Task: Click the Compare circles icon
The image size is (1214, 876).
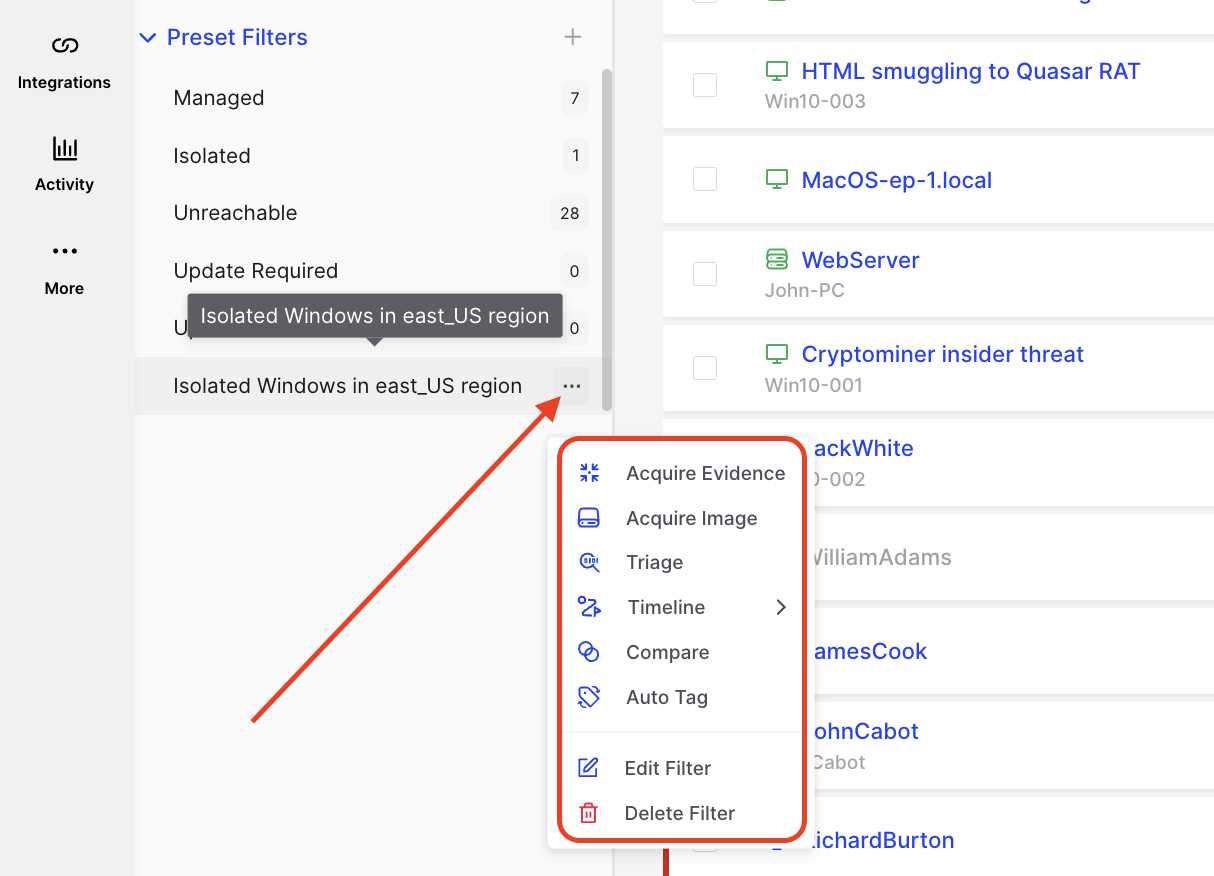Action: tap(589, 652)
